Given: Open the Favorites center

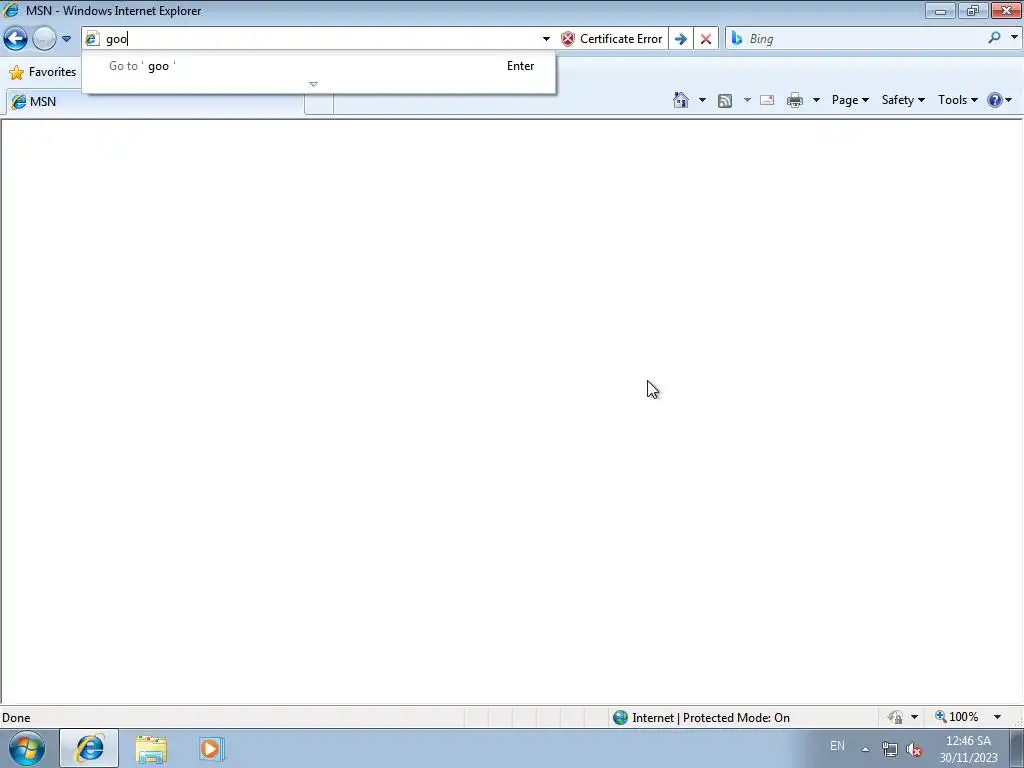Looking at the screenshot, I should [43, 72].
